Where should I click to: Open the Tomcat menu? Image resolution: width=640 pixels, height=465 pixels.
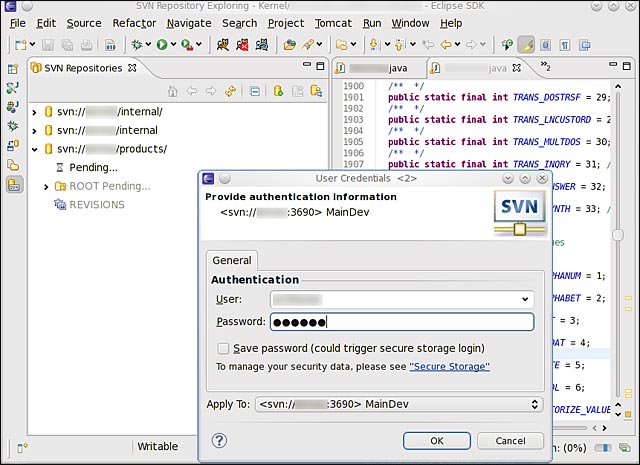[x=333, y=23]
